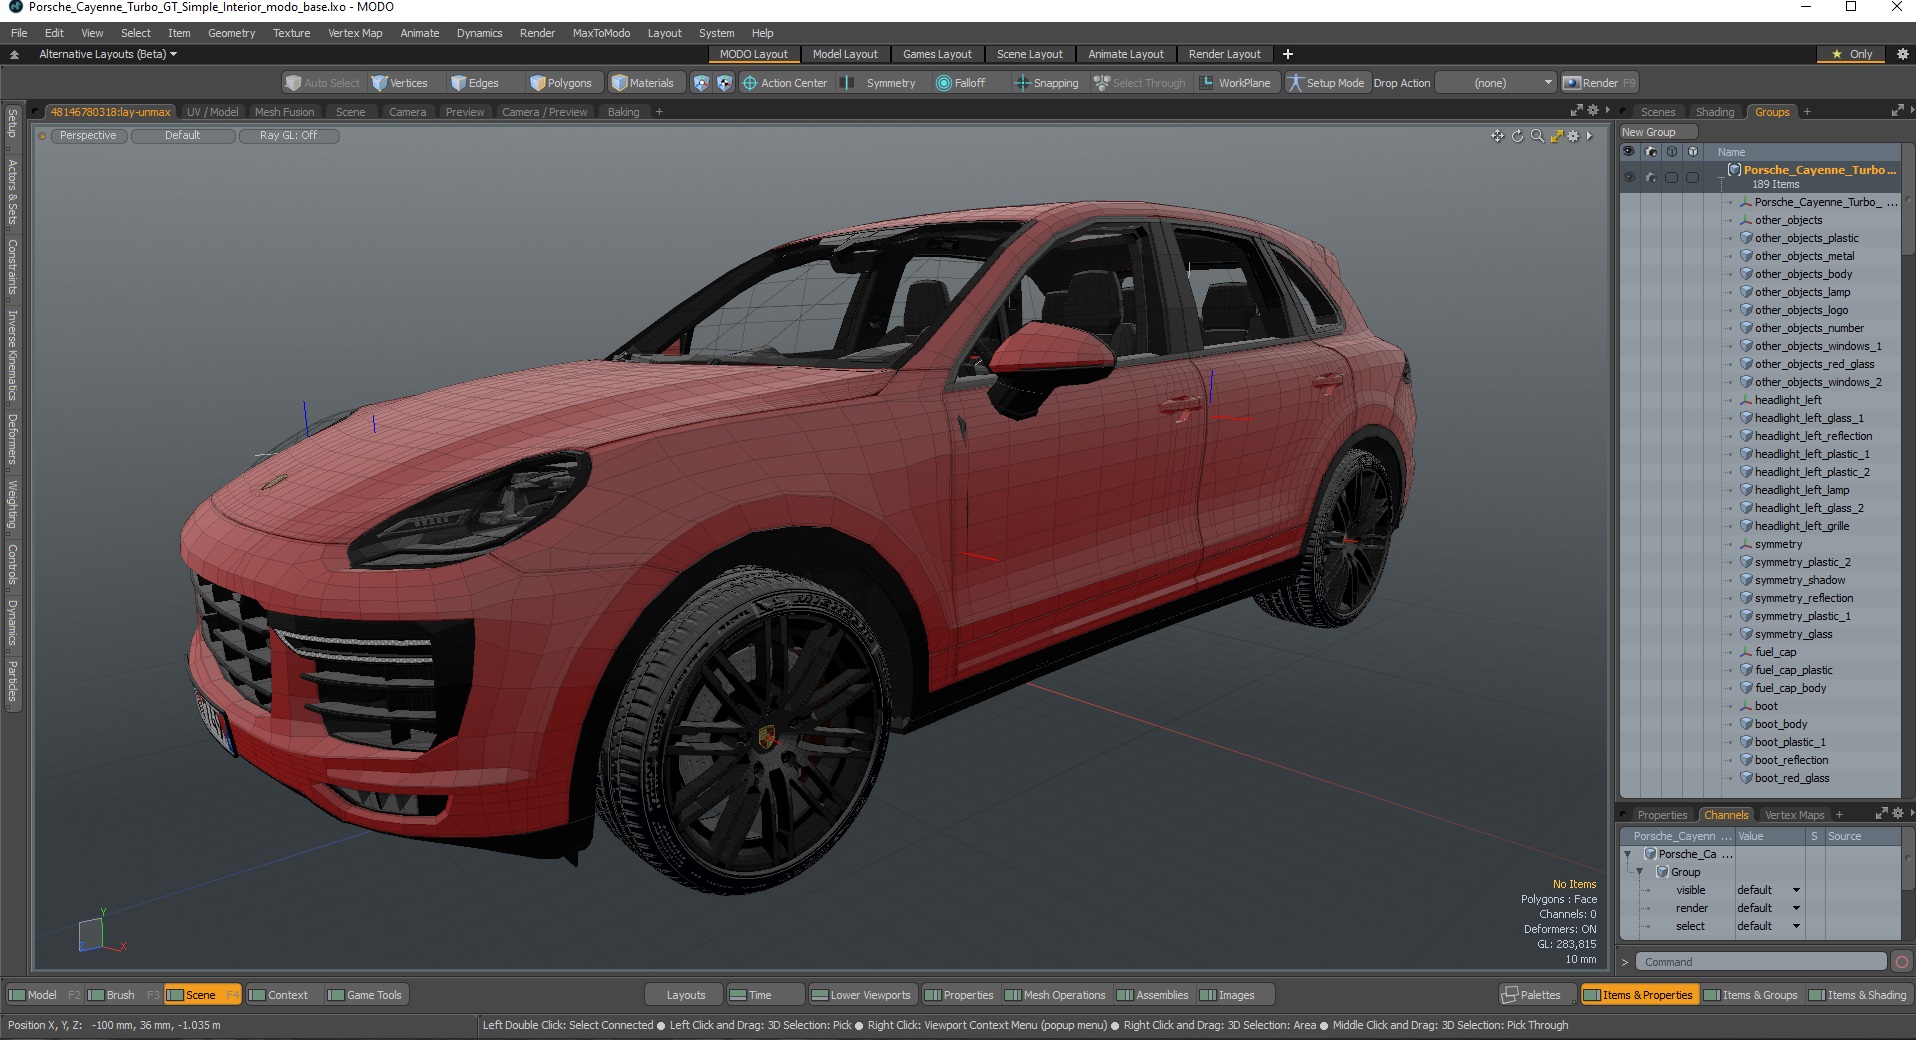Viewport: 1916px width, 1040px height.
Task: Click wireframe cube column header icon
Action: tap(1671, 152)
